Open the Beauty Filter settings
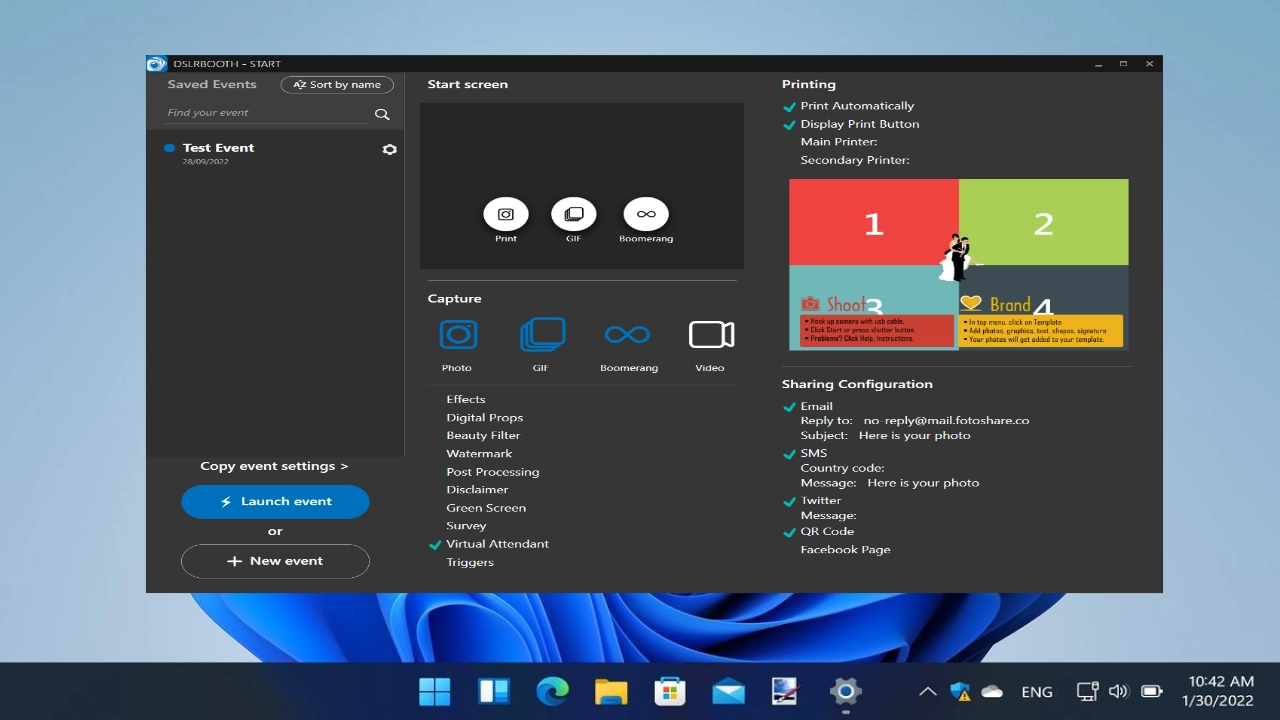The image size is (1280, 720). coord(483,436)
